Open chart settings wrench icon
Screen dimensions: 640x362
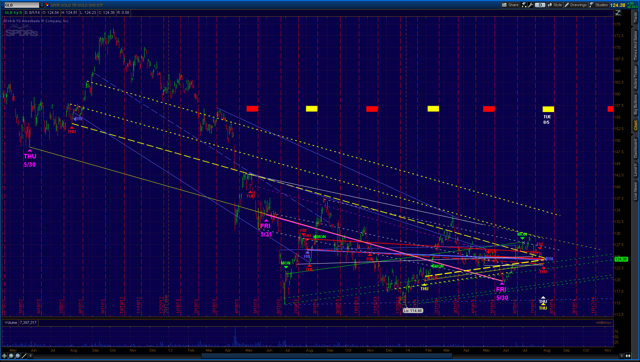[x=530, y=5]
